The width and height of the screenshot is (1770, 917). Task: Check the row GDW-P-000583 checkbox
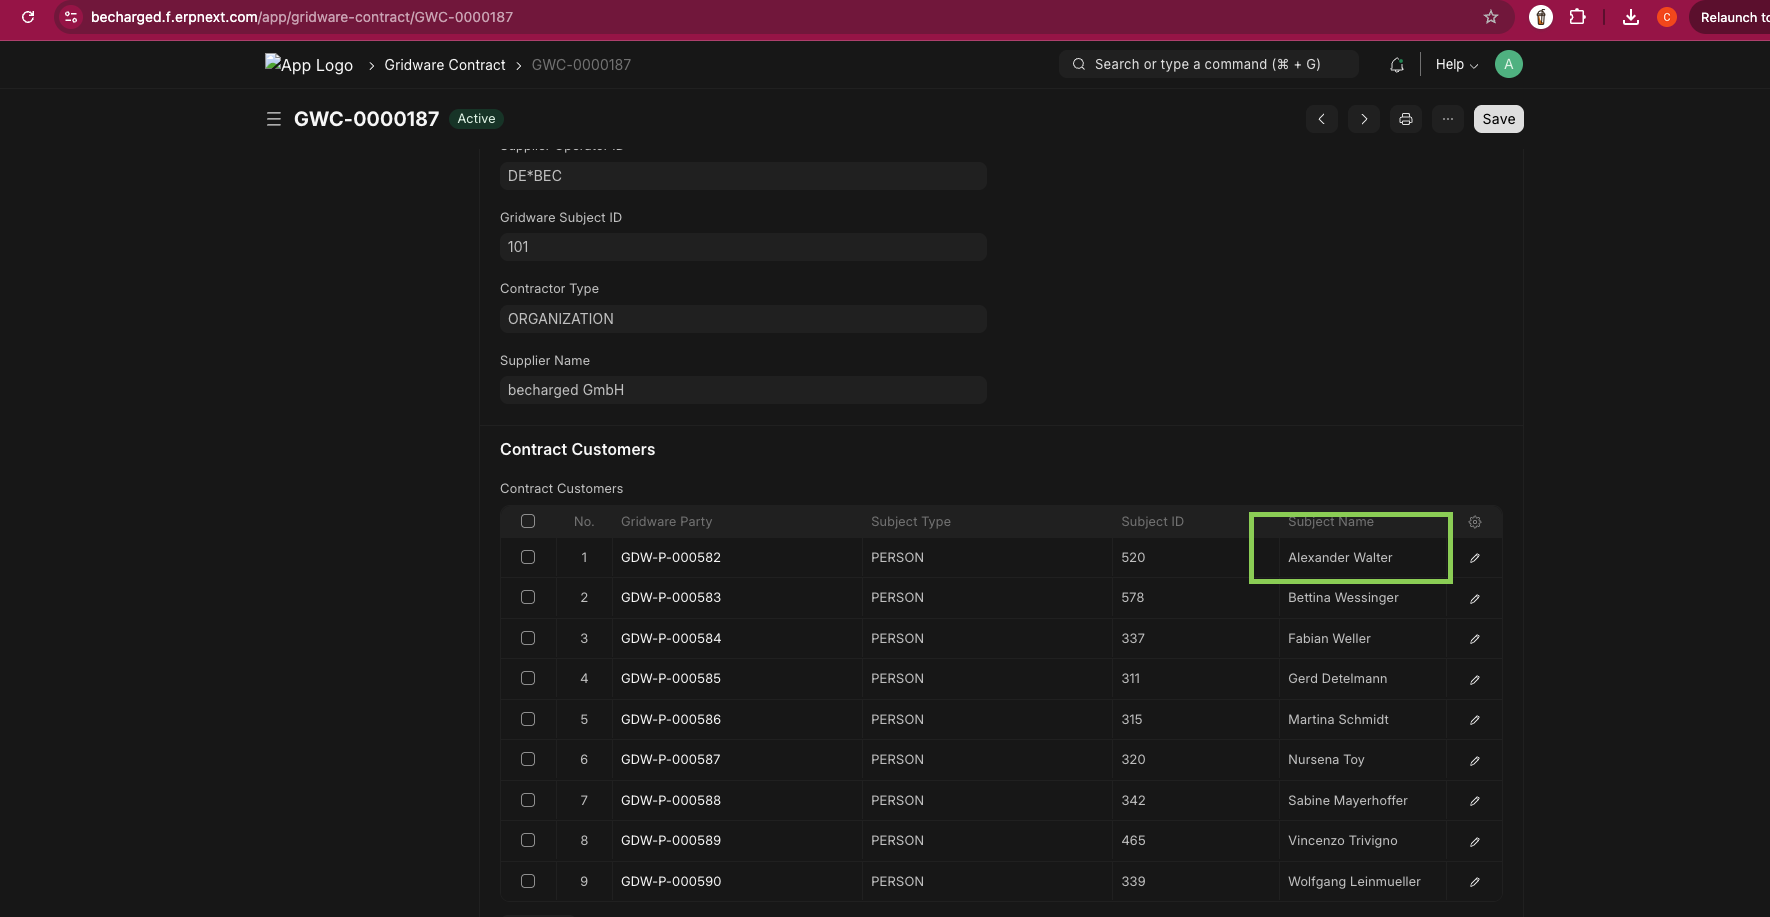(x=528, y=597)
